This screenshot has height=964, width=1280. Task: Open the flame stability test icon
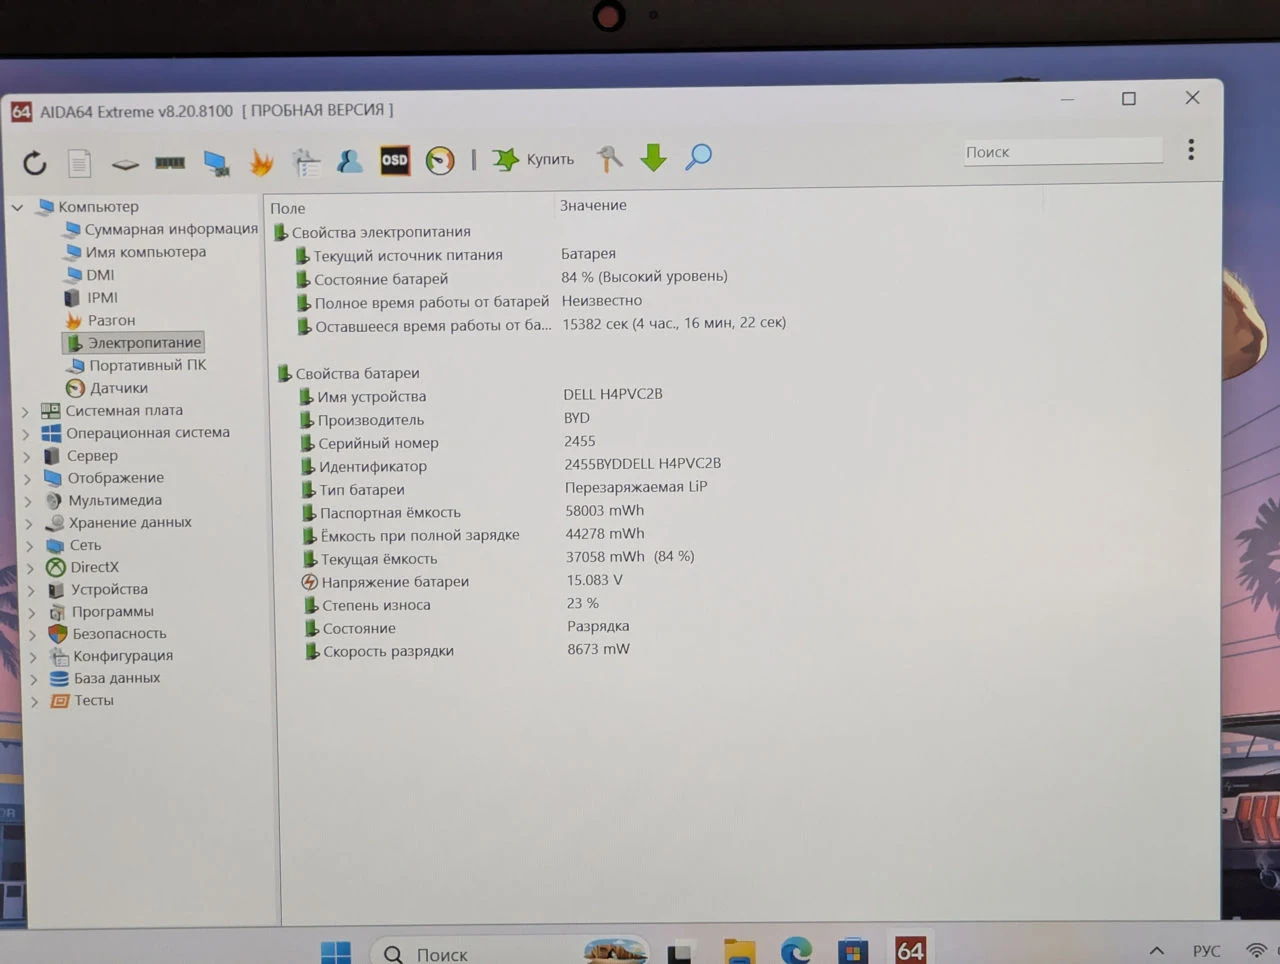261,161
